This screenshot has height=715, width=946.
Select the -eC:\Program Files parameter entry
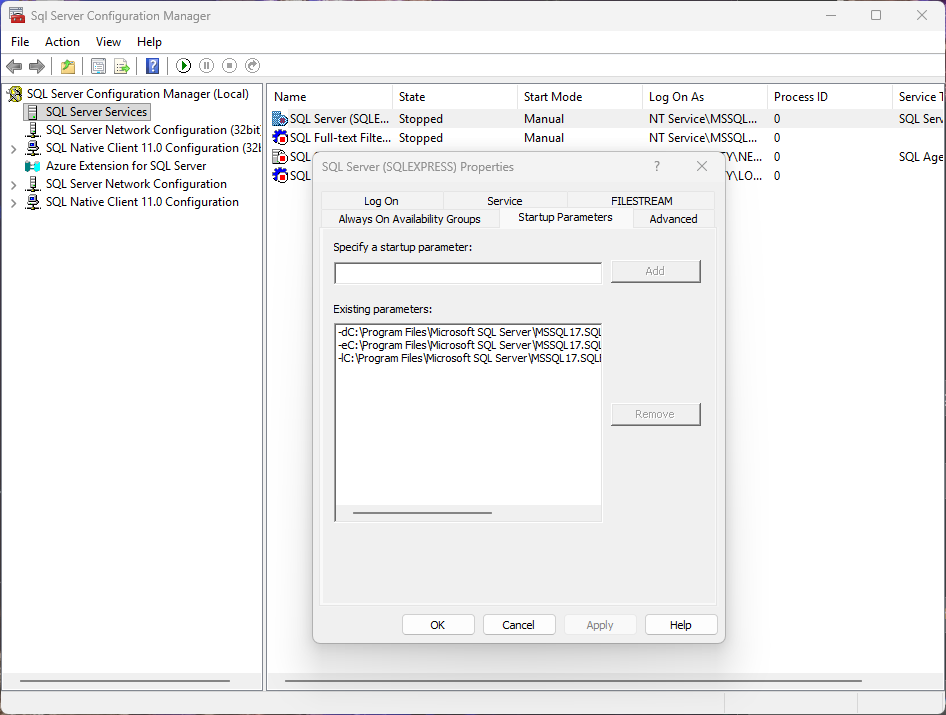[x=469, y=345]
